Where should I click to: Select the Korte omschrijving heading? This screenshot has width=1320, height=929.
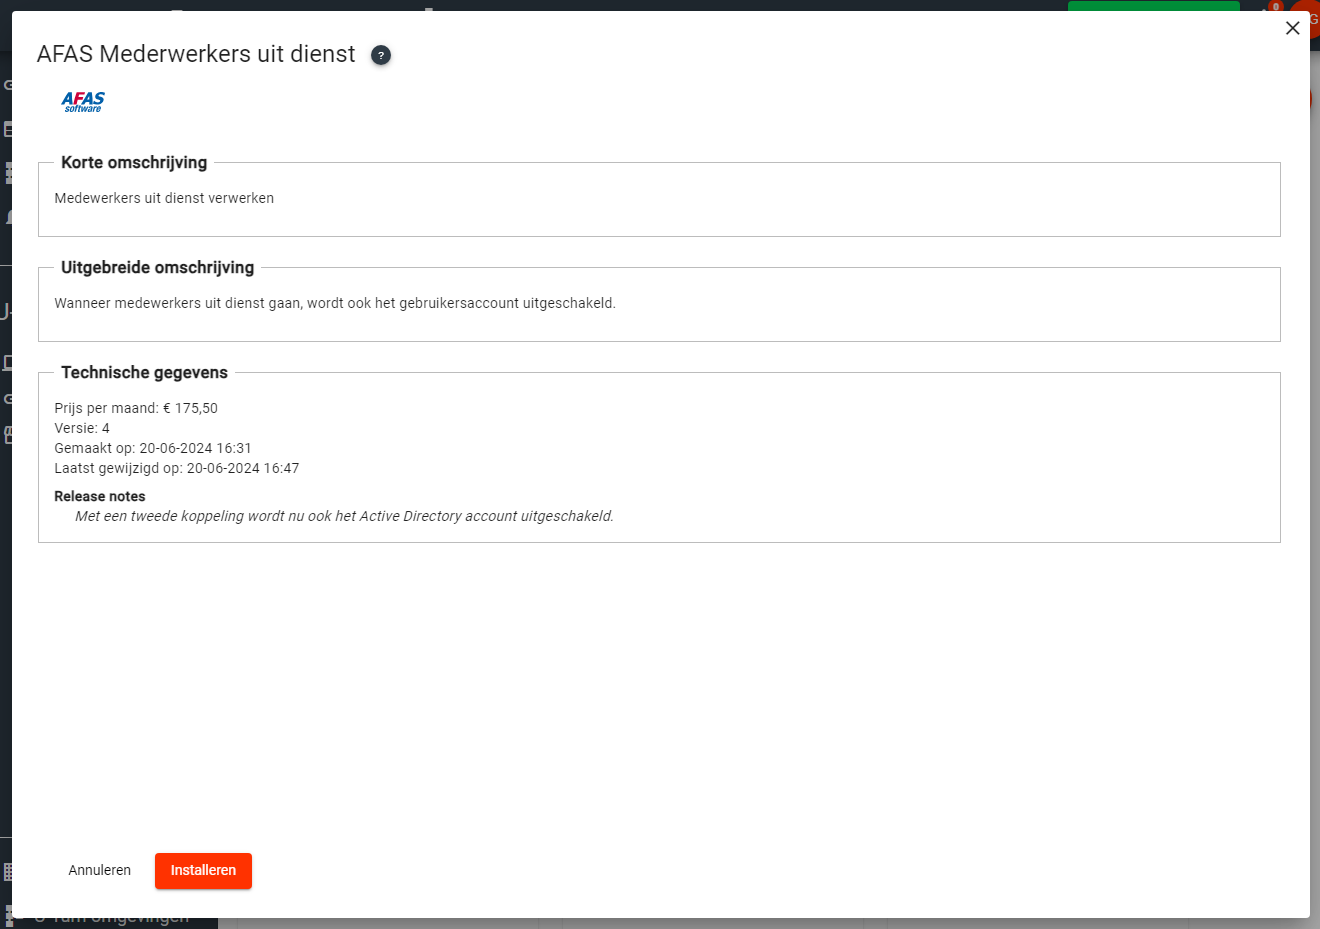point(134,162)
